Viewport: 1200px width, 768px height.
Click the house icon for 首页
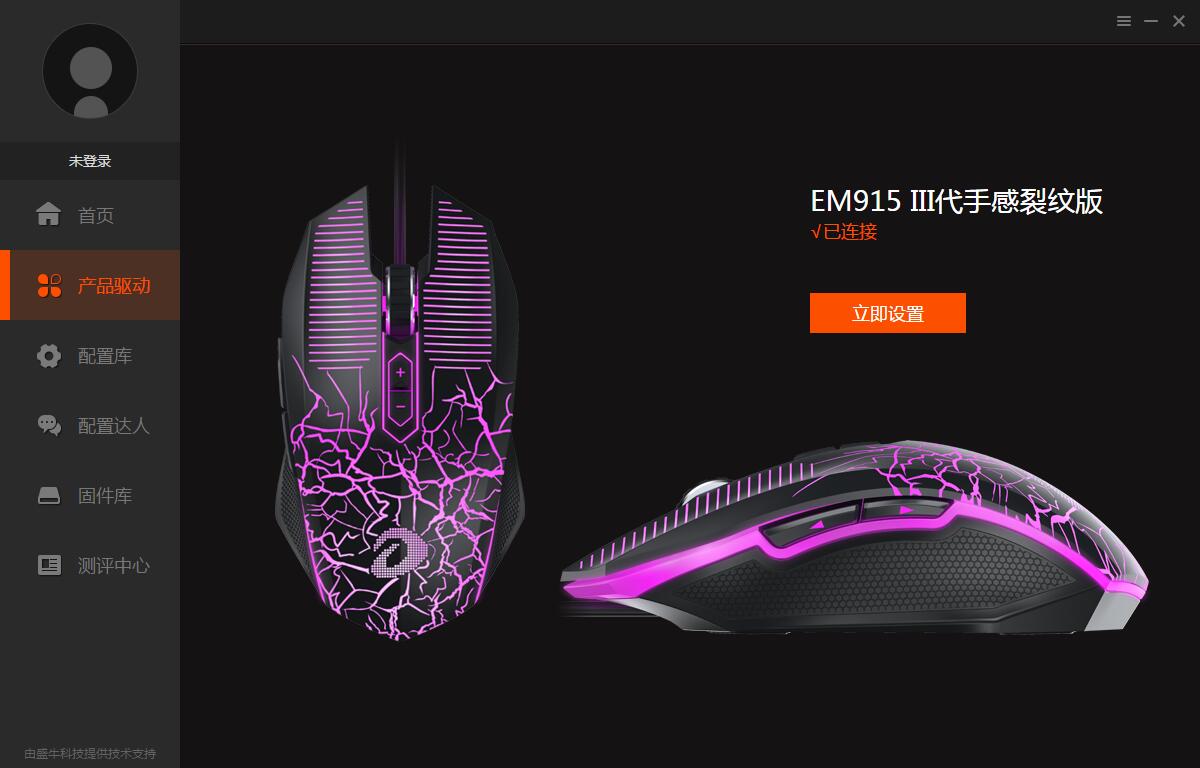coord(48,215)
